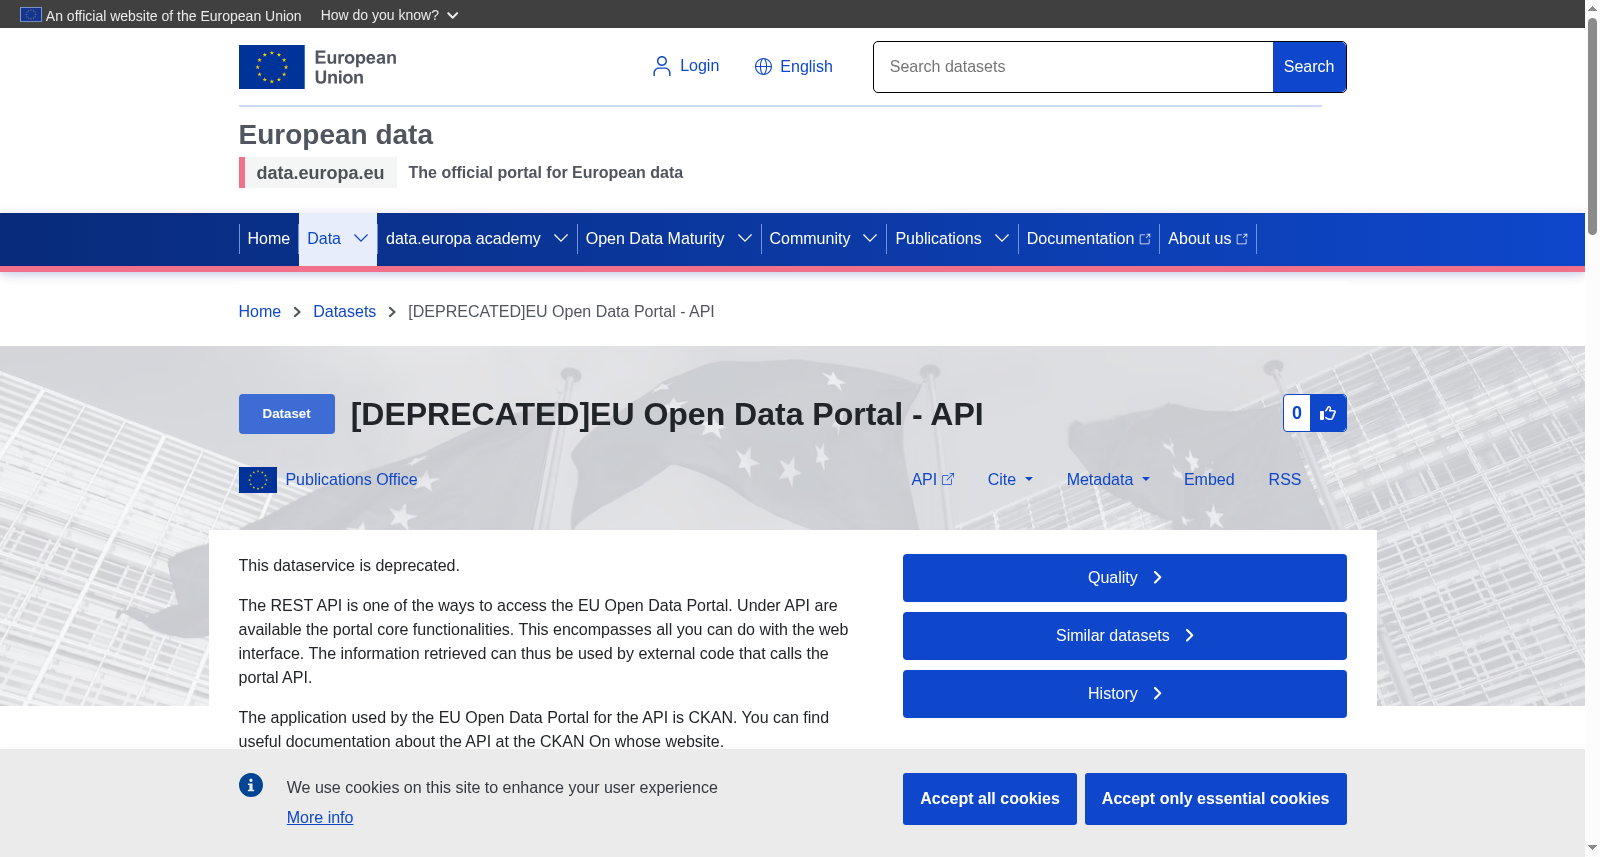Open the Publications Office link

[352, 480]
